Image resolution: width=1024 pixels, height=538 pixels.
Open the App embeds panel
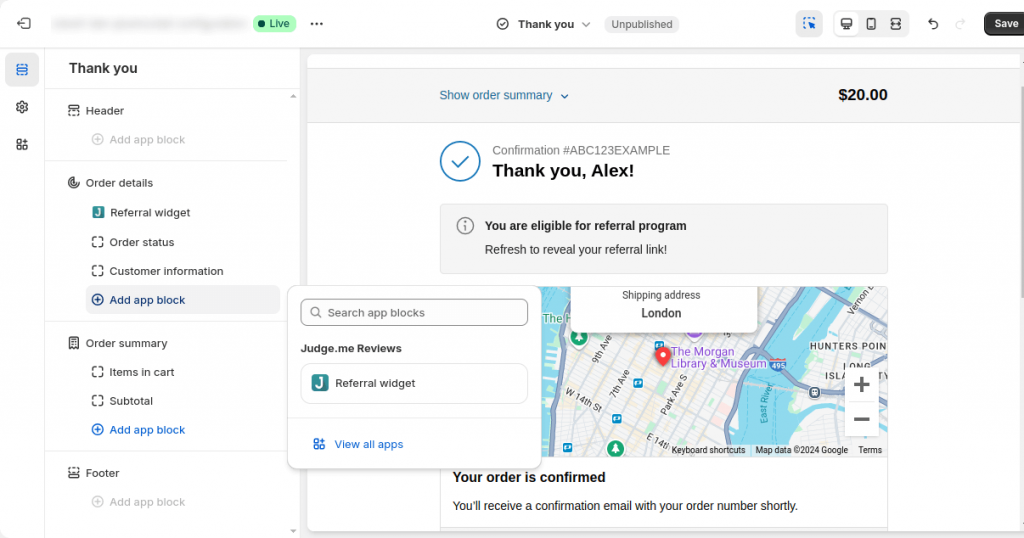[22, 144]
